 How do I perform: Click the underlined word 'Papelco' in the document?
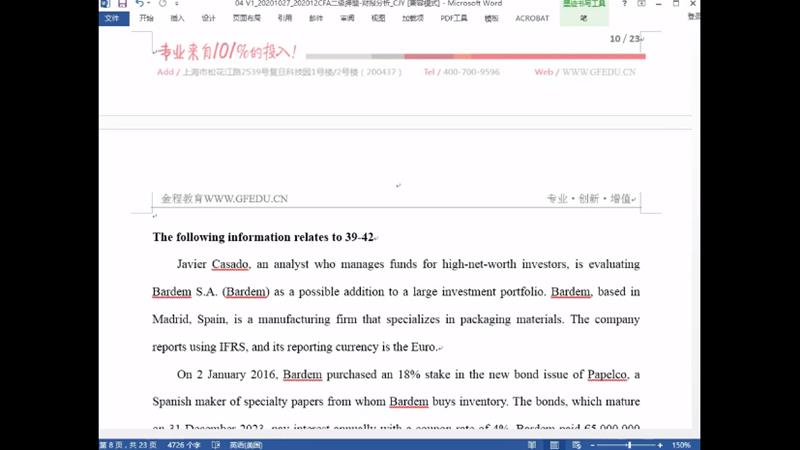point(607,374)
